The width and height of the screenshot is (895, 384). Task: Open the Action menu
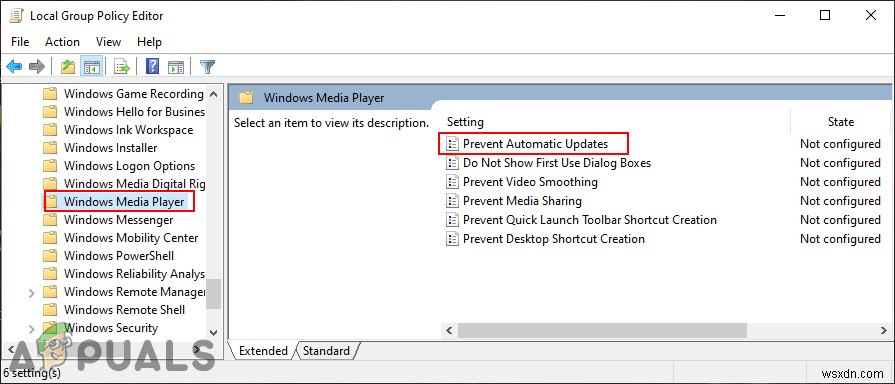tap(62, 42)
